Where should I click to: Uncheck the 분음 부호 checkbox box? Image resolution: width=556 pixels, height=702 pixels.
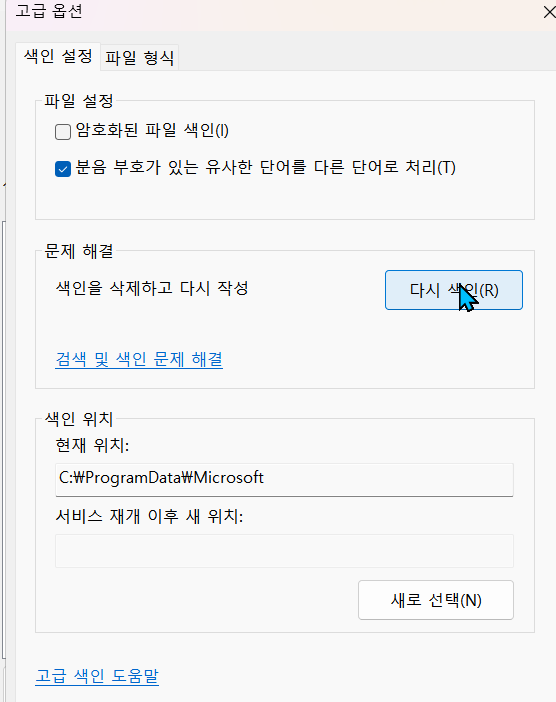tap(63, 169)
